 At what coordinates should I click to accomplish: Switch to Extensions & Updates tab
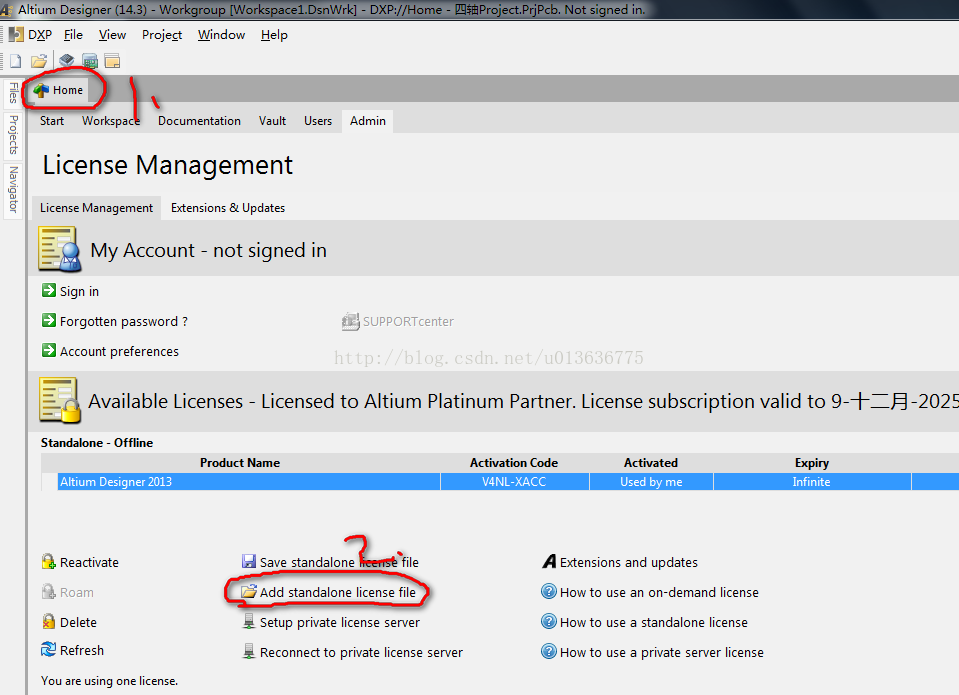228,208
